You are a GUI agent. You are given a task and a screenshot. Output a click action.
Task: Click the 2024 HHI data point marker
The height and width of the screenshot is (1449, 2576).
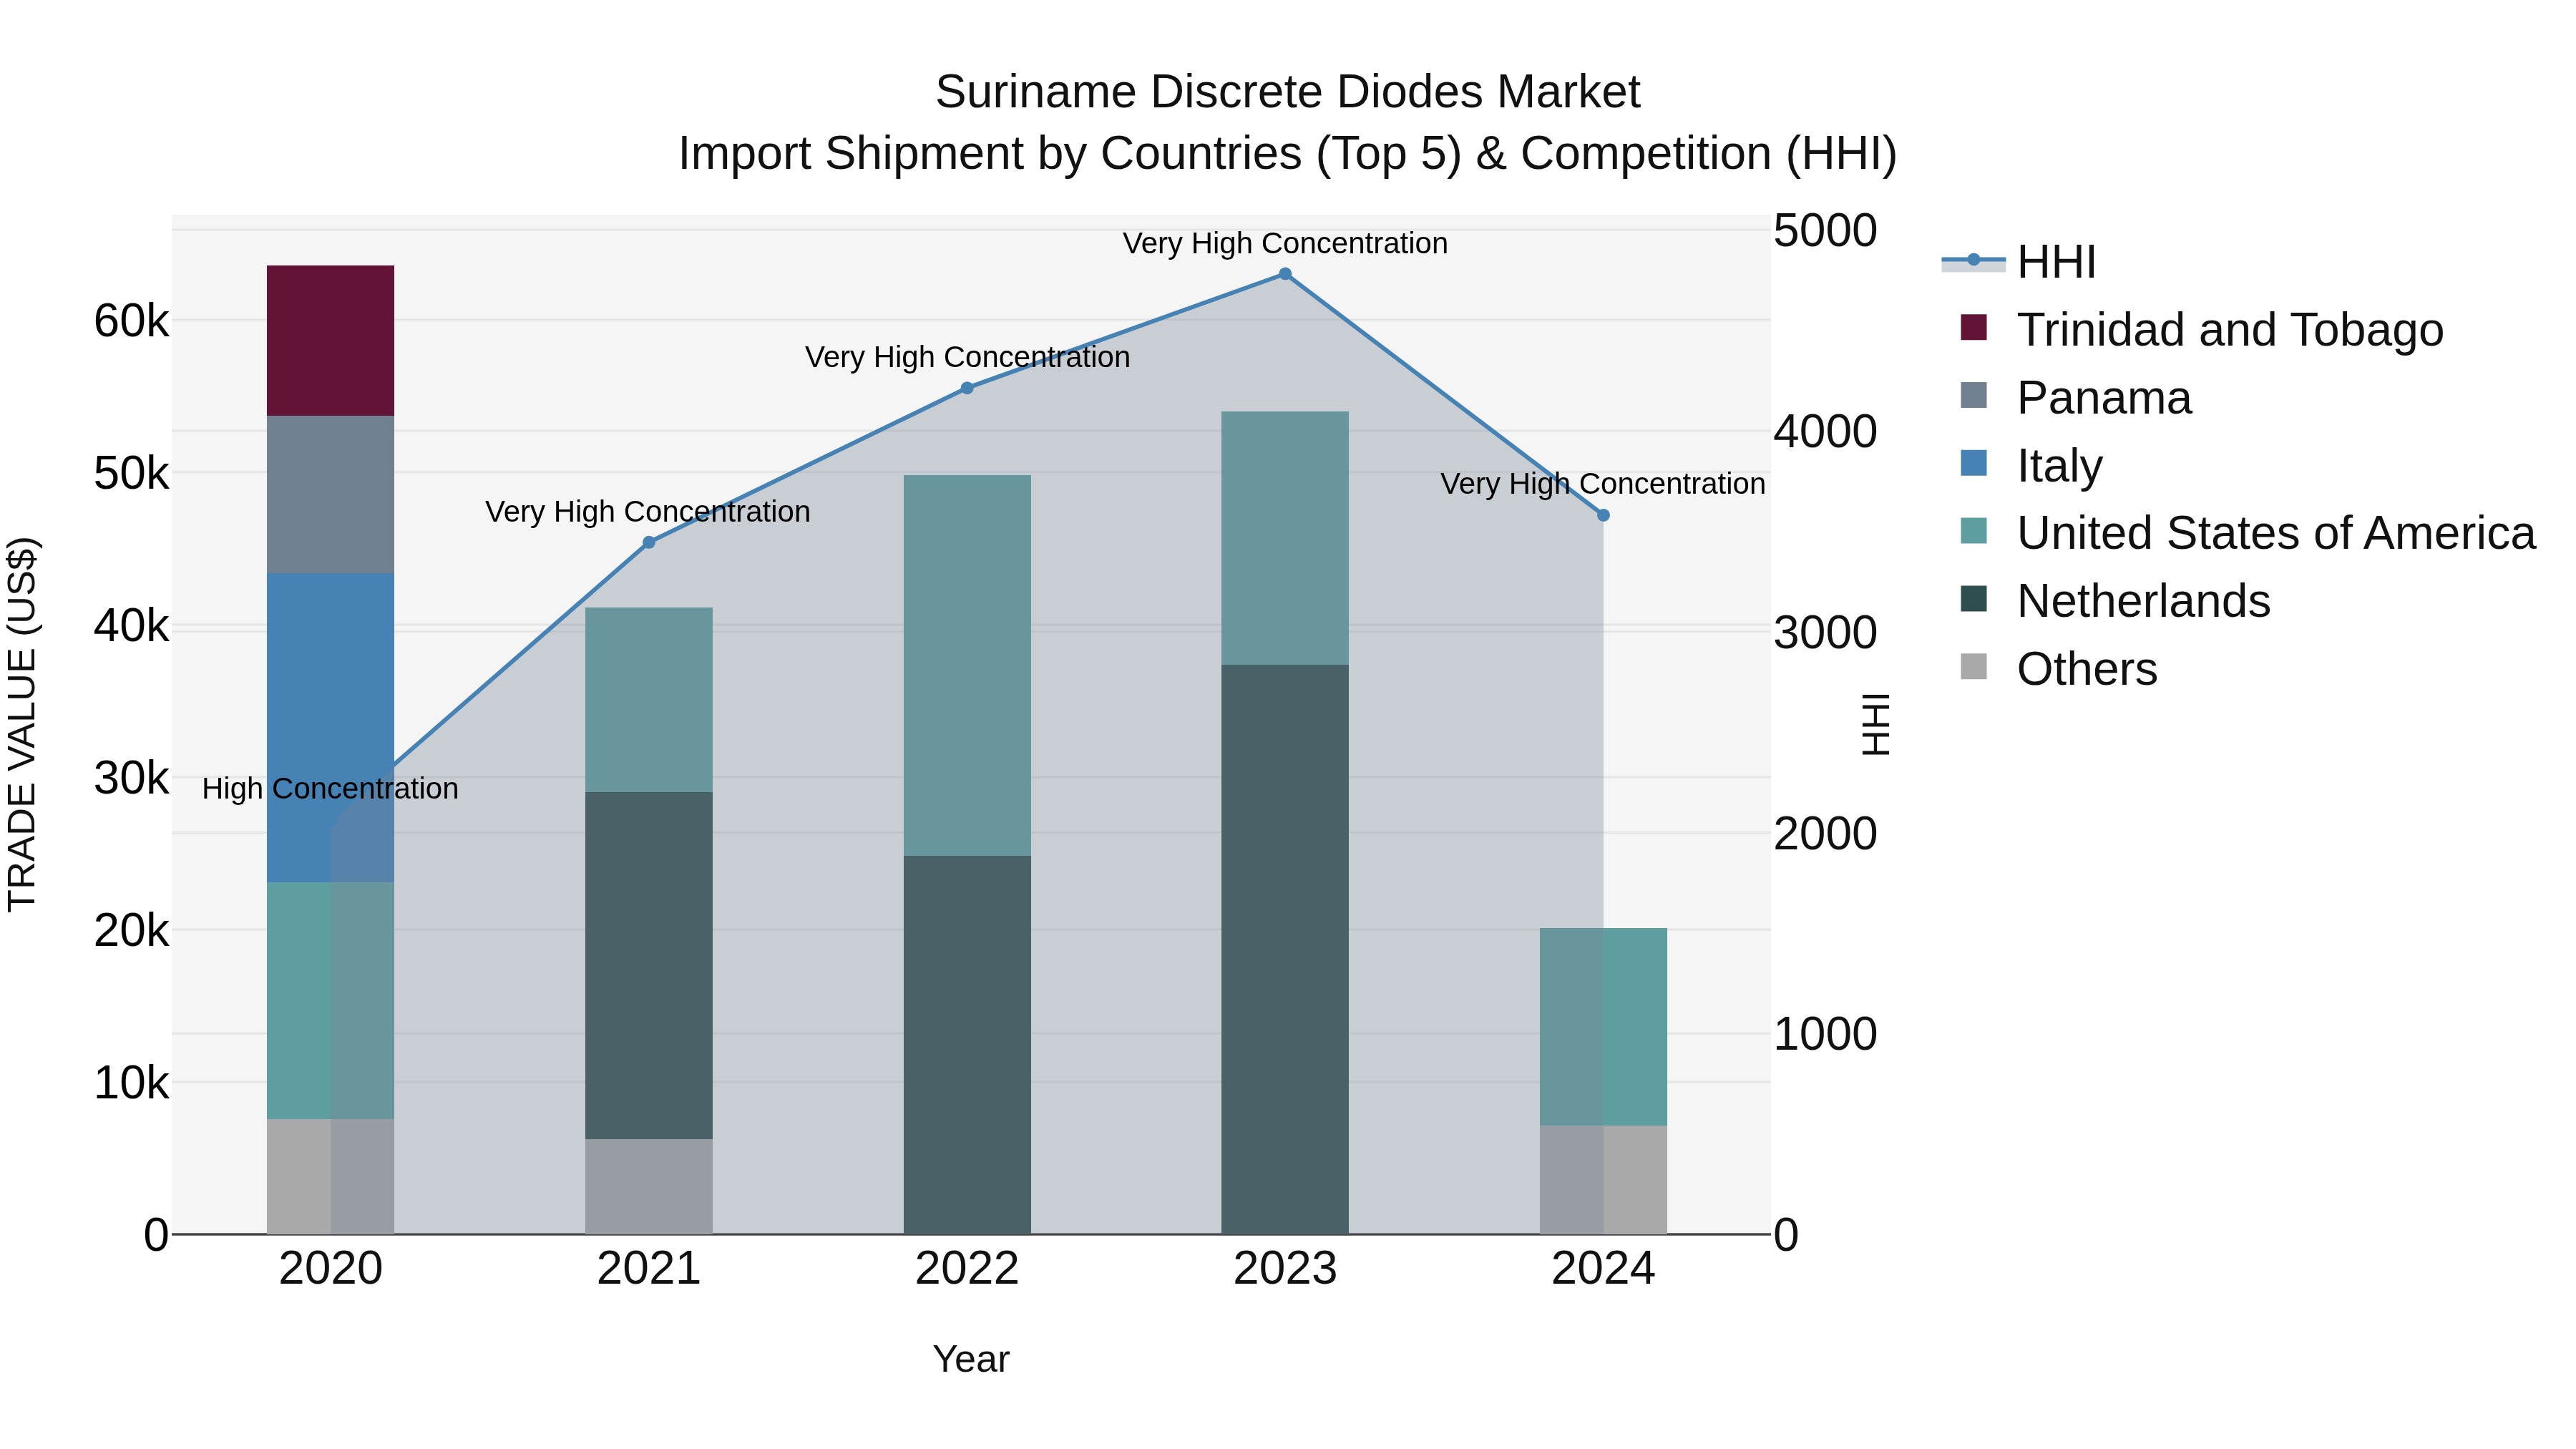tap(1603, 515)
